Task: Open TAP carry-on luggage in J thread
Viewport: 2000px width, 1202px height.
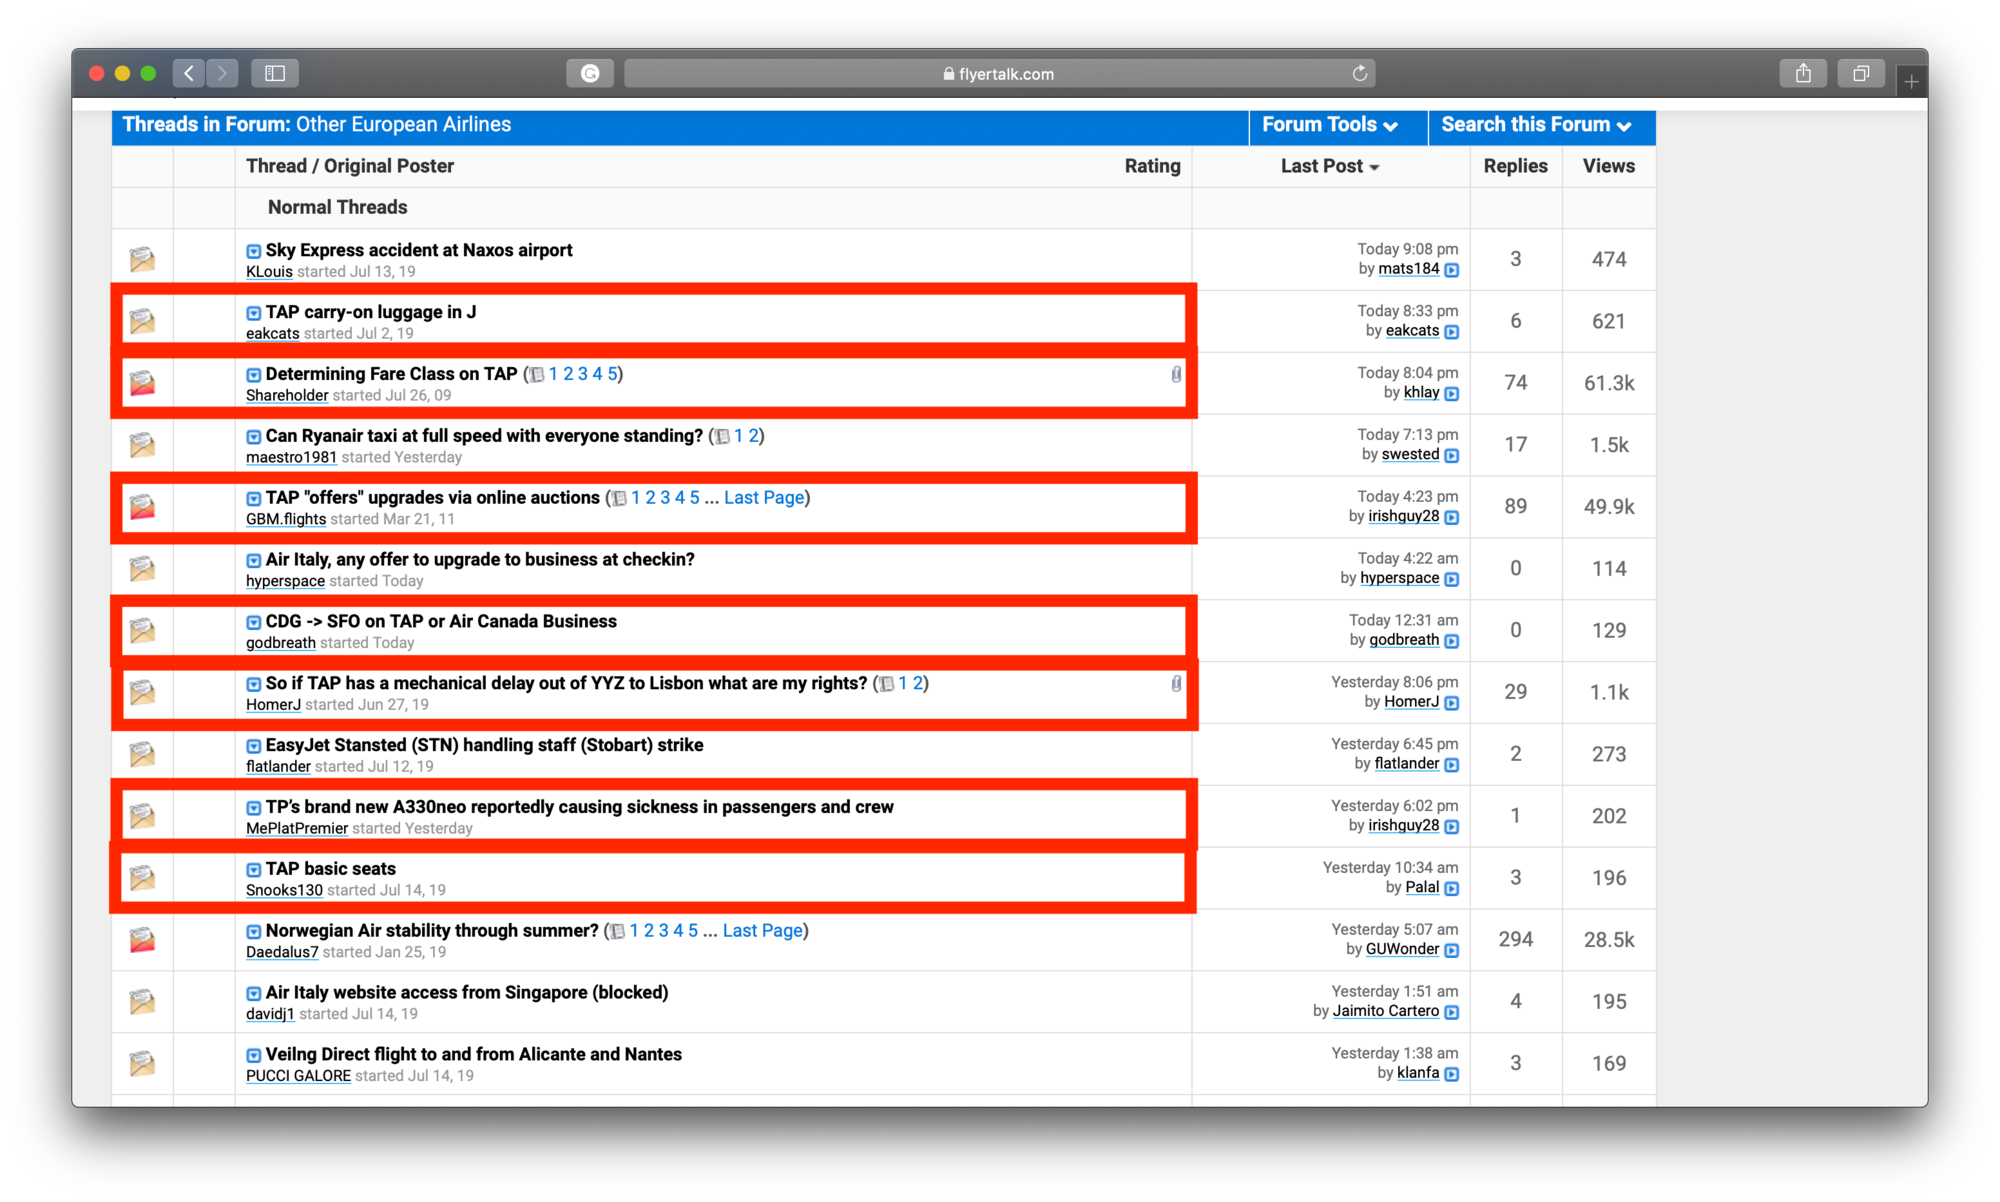Action: coord(371,312)
